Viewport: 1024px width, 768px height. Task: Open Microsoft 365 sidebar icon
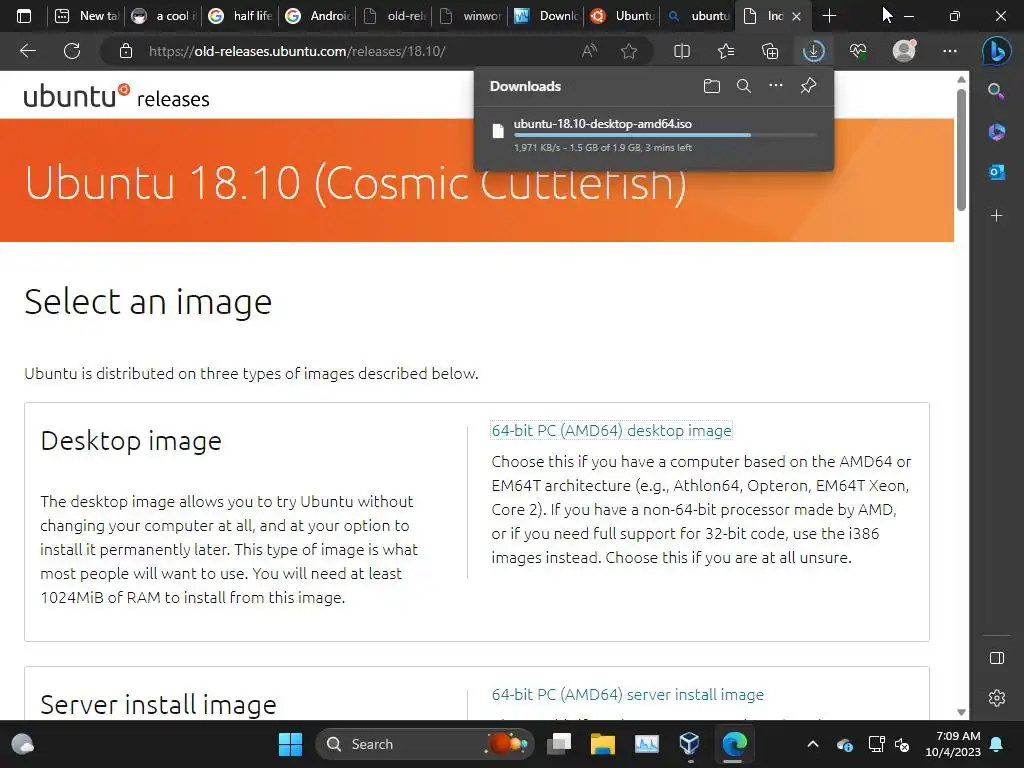[x=997, y=132]
